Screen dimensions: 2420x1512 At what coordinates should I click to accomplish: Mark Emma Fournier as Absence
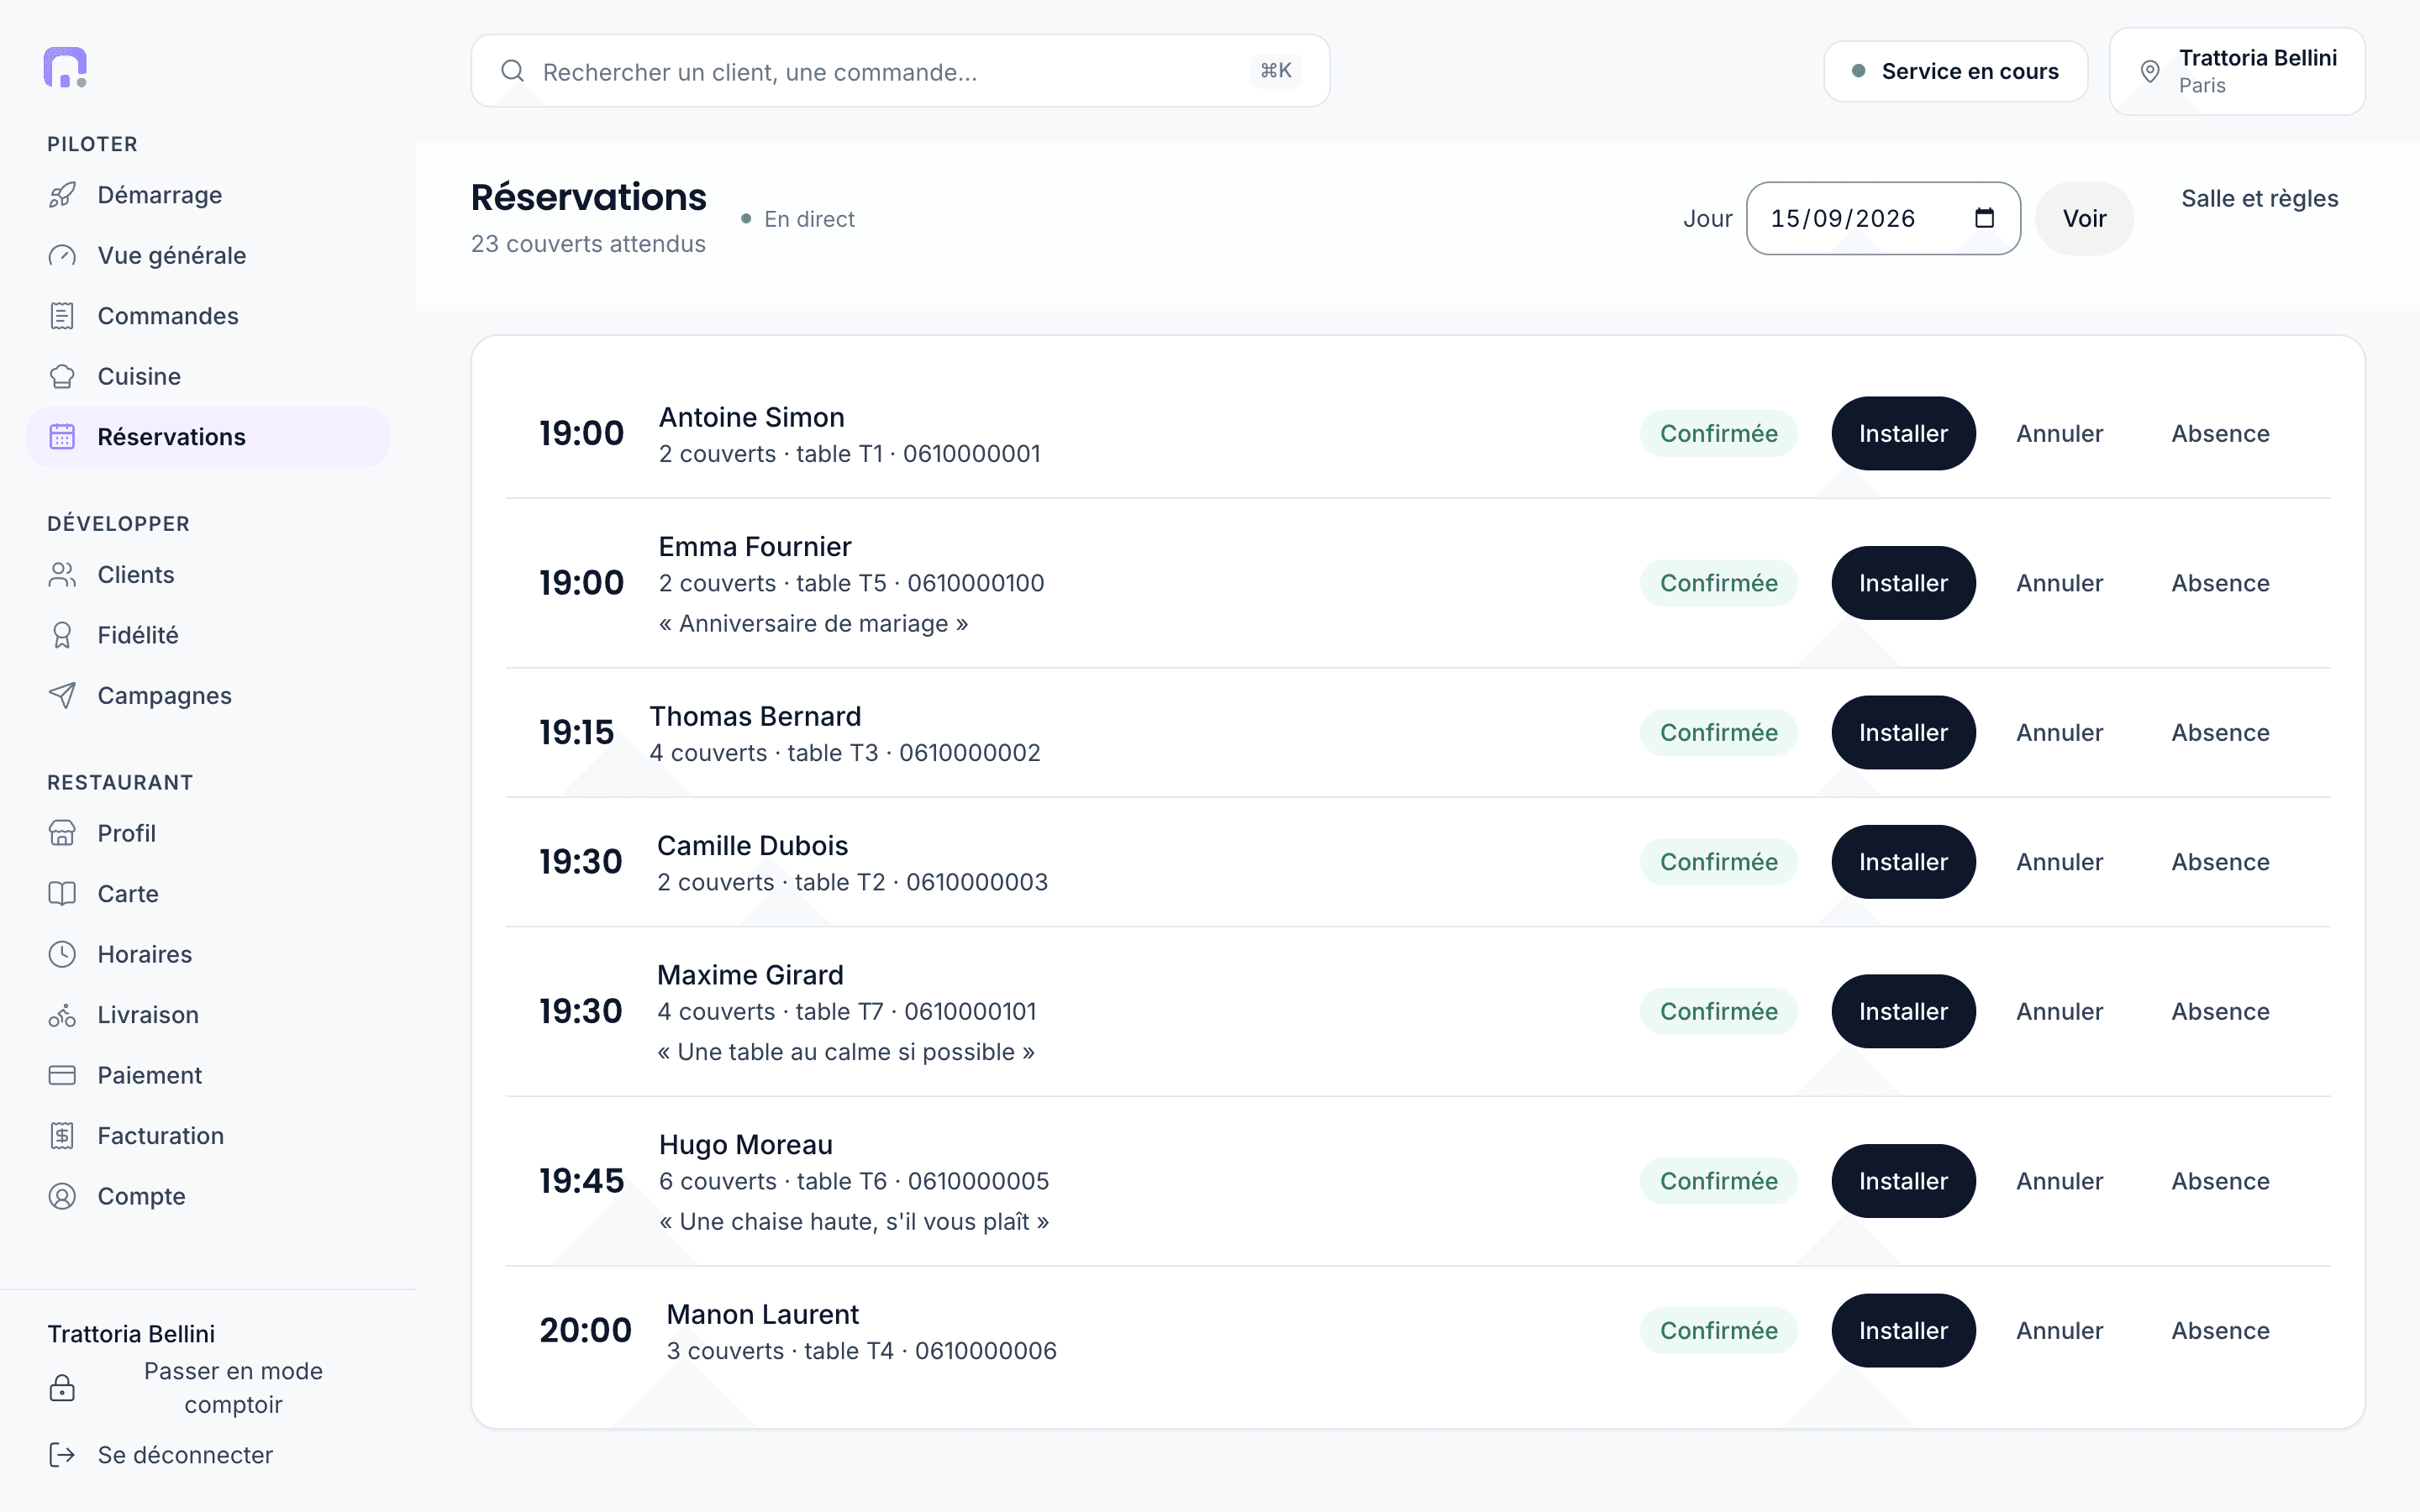point(2220,583)
